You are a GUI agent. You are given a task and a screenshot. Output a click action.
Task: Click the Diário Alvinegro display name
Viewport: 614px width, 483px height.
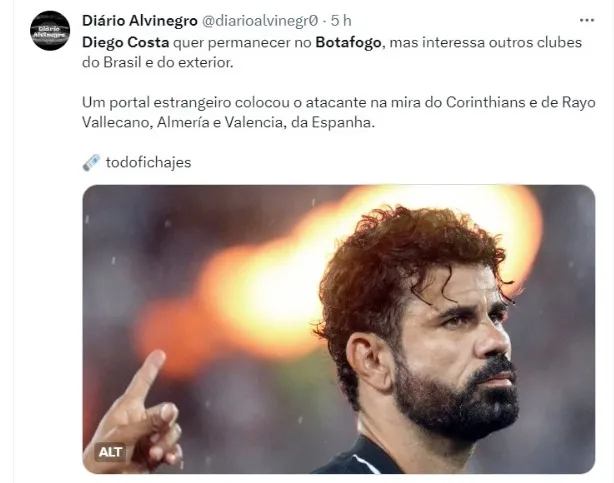tap(140, 21)
